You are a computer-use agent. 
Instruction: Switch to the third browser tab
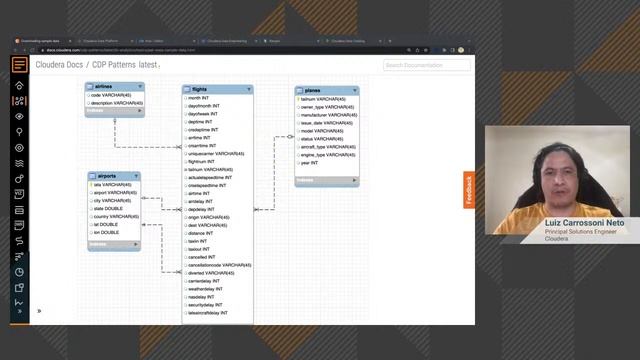pyautogui.click(x=166, y=41)
